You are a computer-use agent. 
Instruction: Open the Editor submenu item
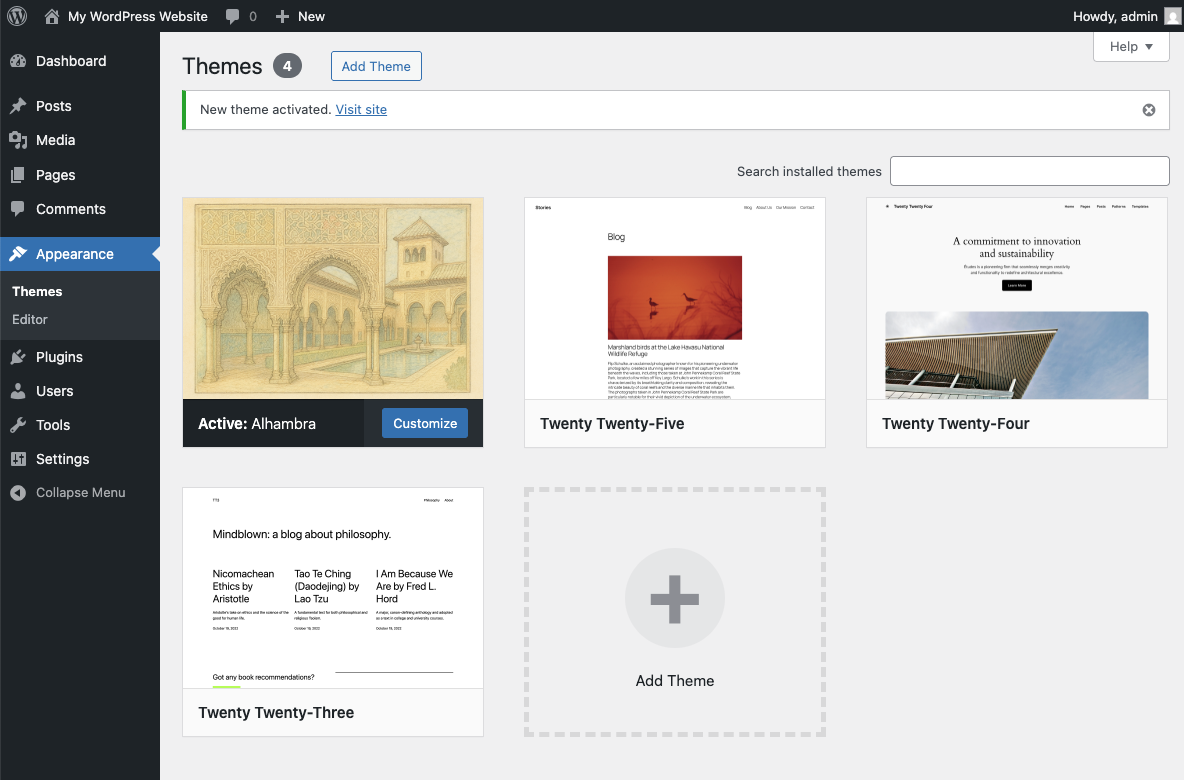click(x=30, y=320)
